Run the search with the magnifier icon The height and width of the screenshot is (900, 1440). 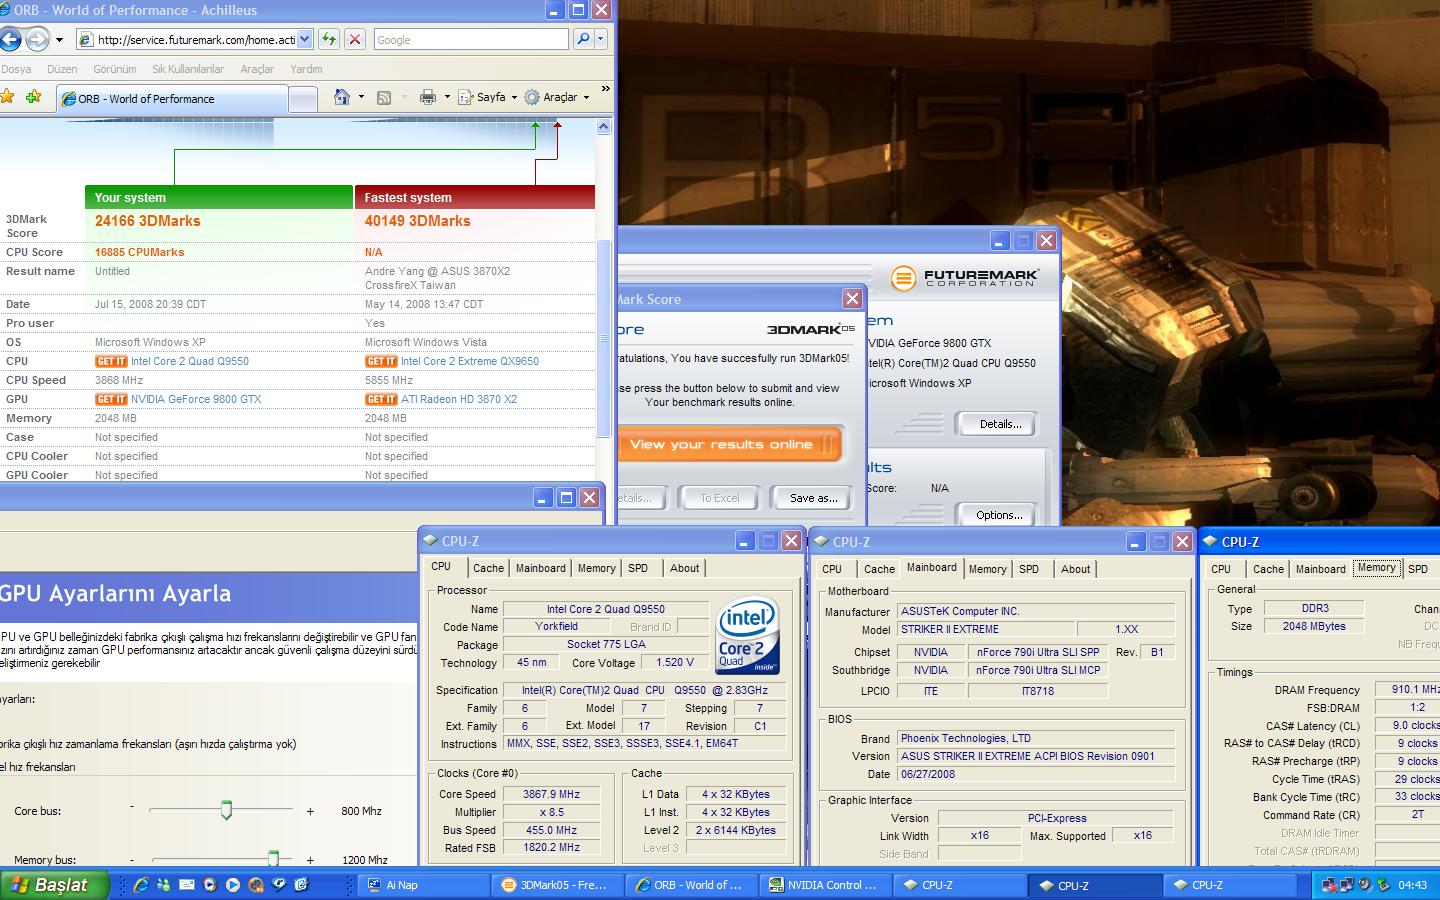583,40
